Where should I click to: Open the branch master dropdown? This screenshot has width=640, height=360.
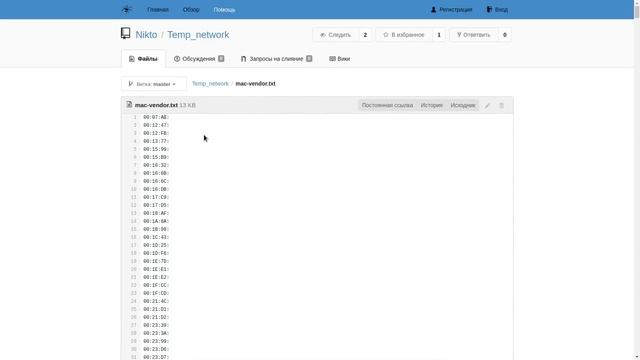tap(153, 84)
